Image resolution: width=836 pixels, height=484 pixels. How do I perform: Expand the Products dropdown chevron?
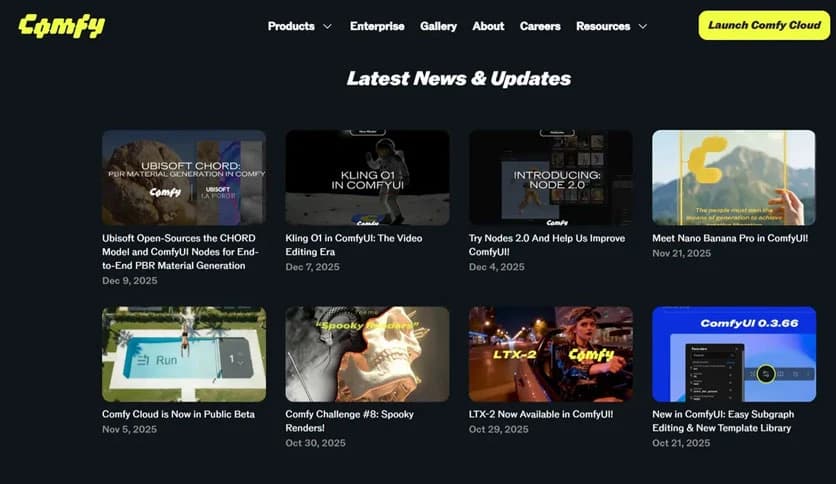point(327,27)
